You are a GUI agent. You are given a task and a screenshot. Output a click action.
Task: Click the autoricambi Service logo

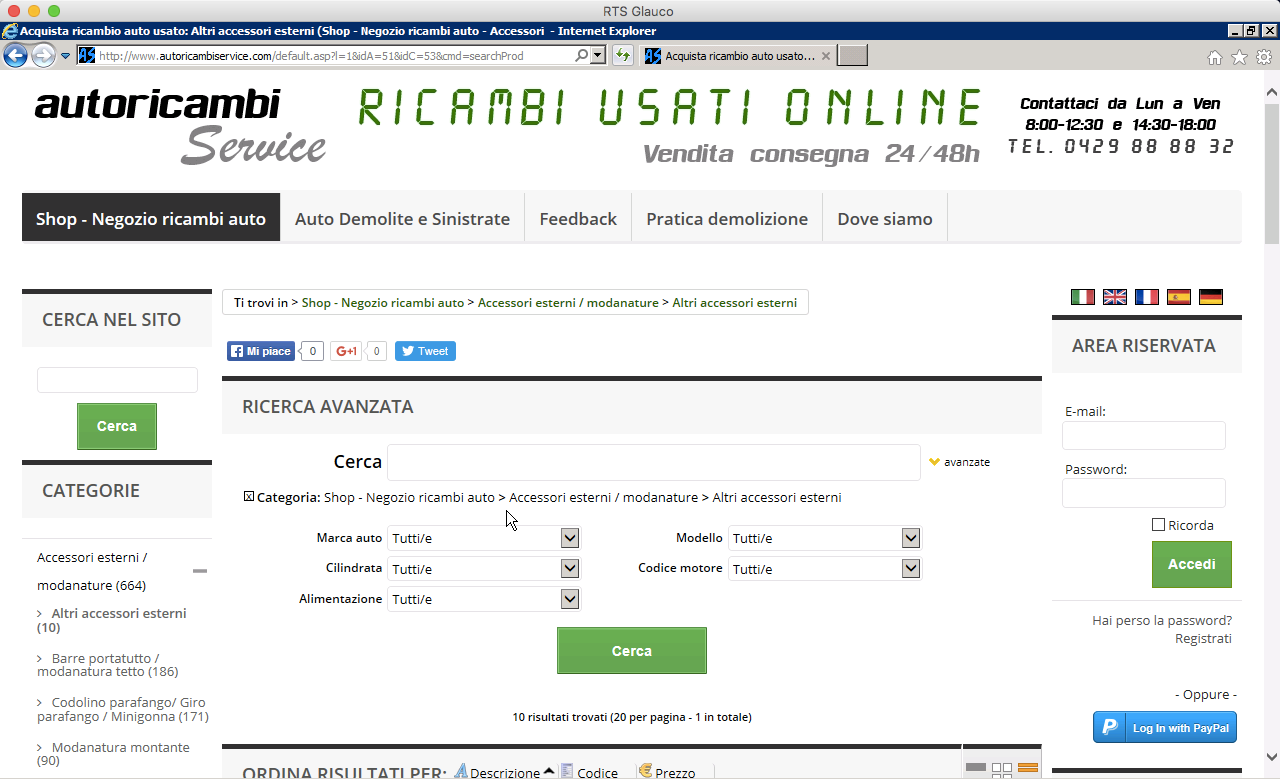pos(180,126)
